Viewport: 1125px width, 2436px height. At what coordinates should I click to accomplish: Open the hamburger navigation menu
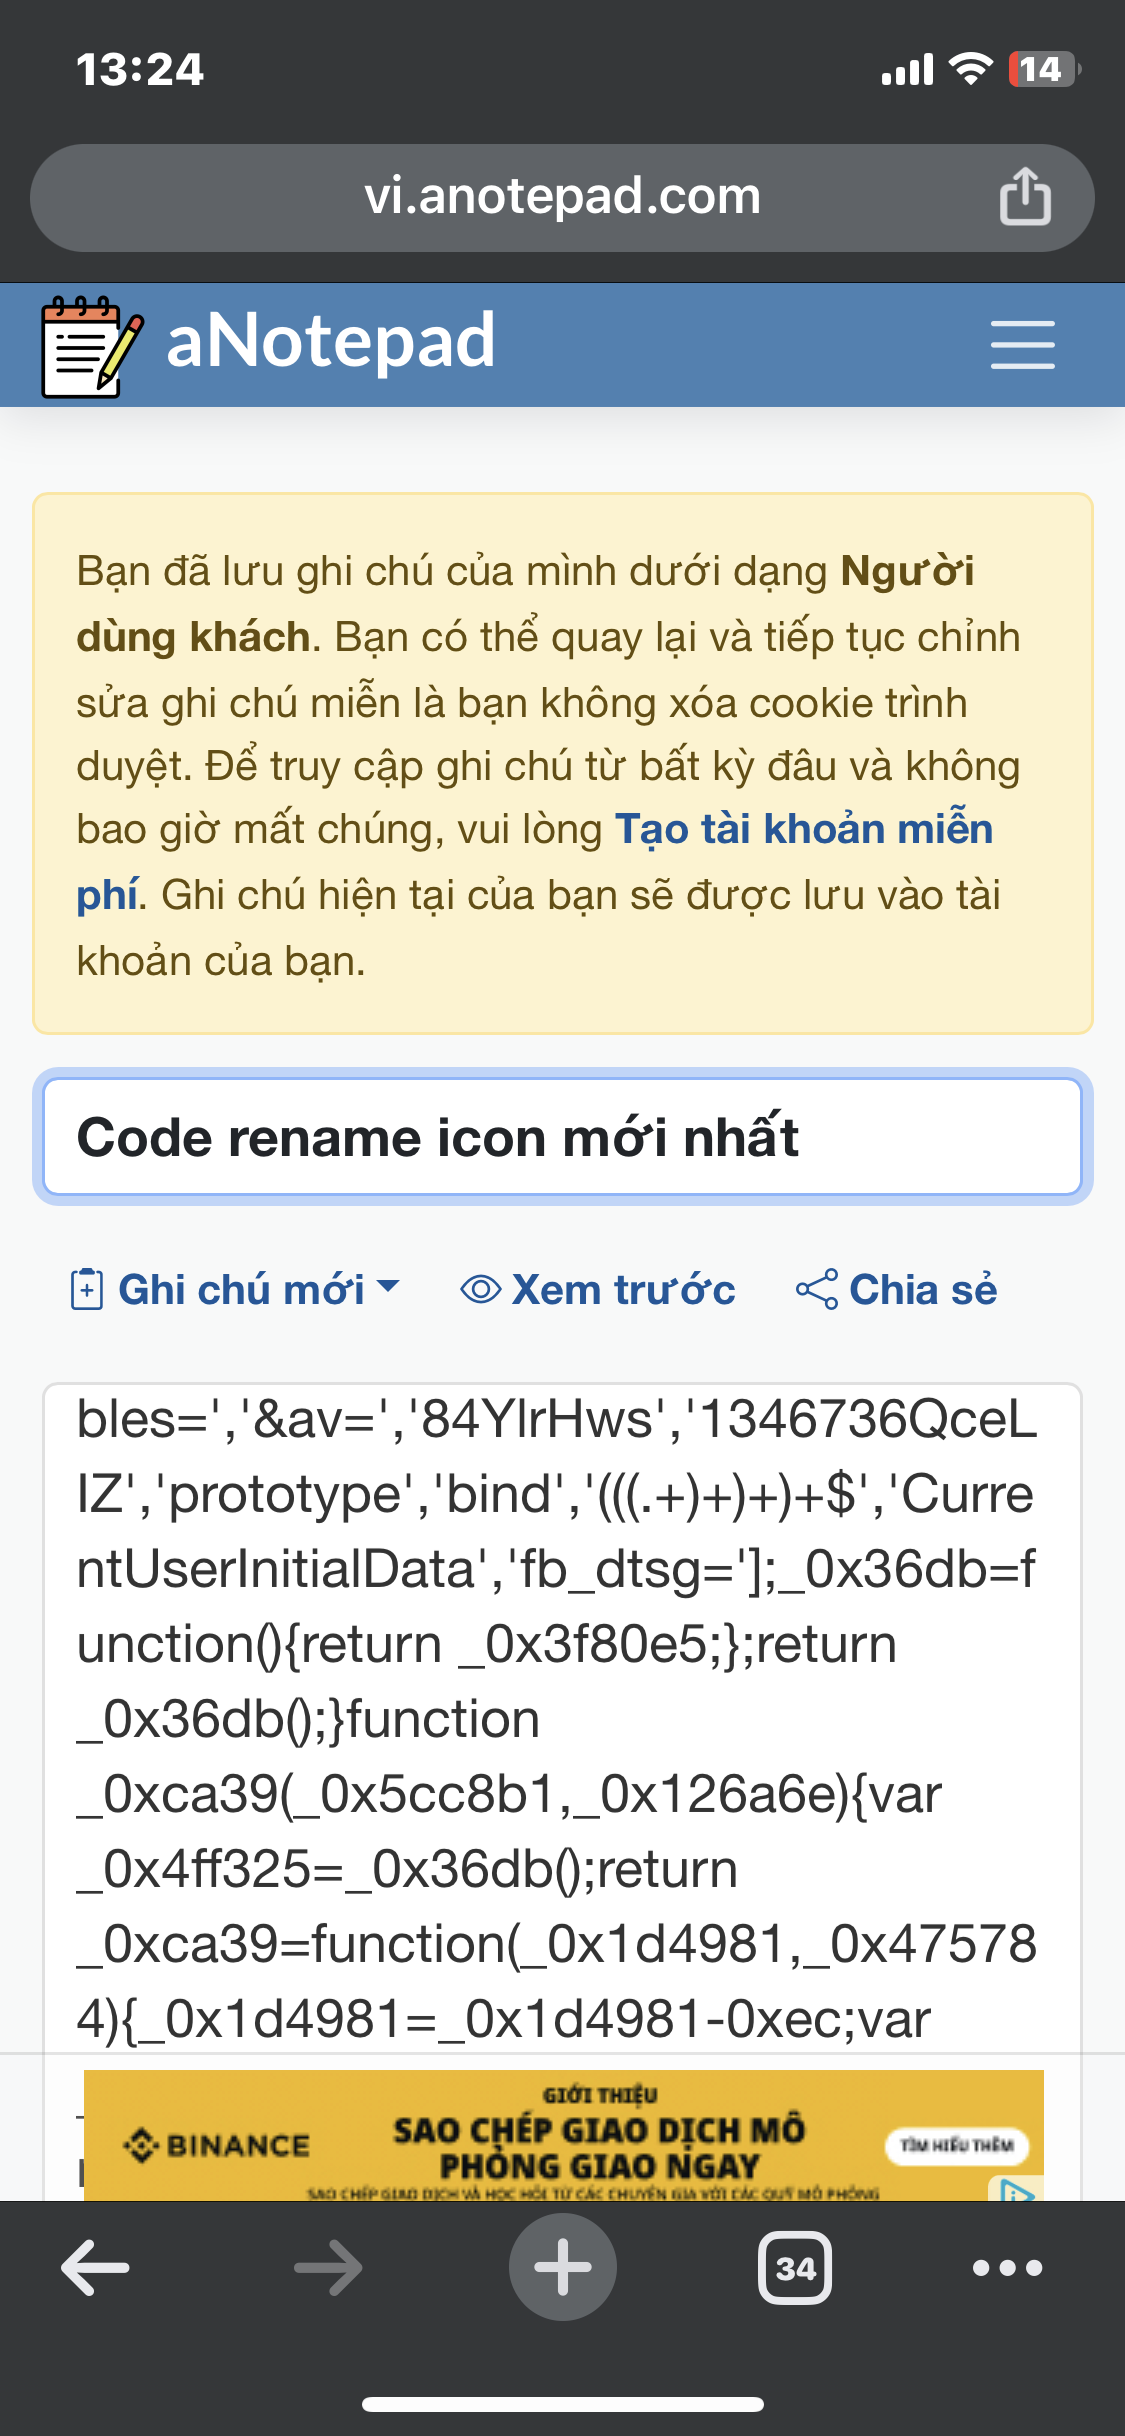click(1022, 345)
